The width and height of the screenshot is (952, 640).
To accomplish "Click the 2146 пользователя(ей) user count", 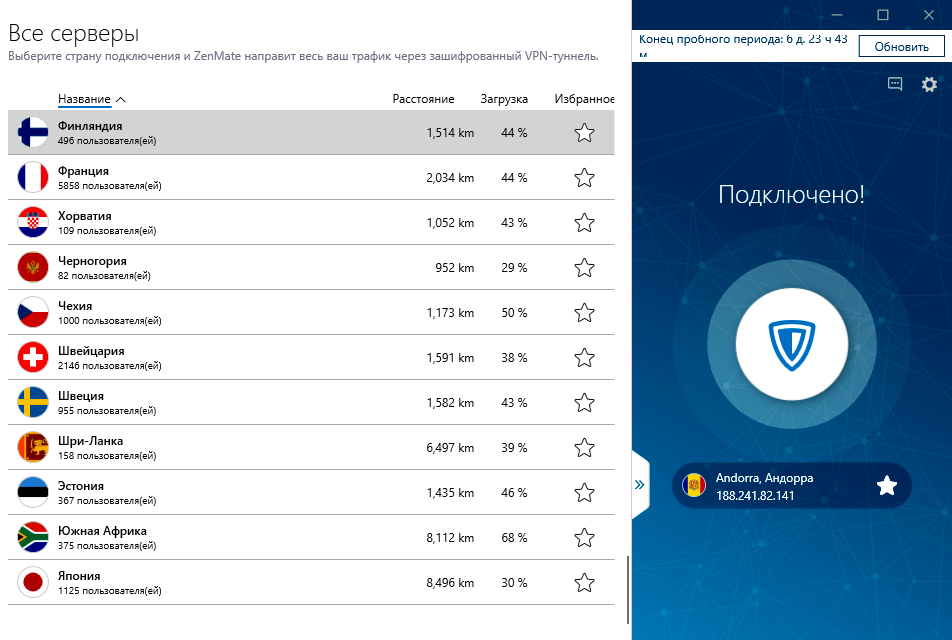I will point(110,366).
